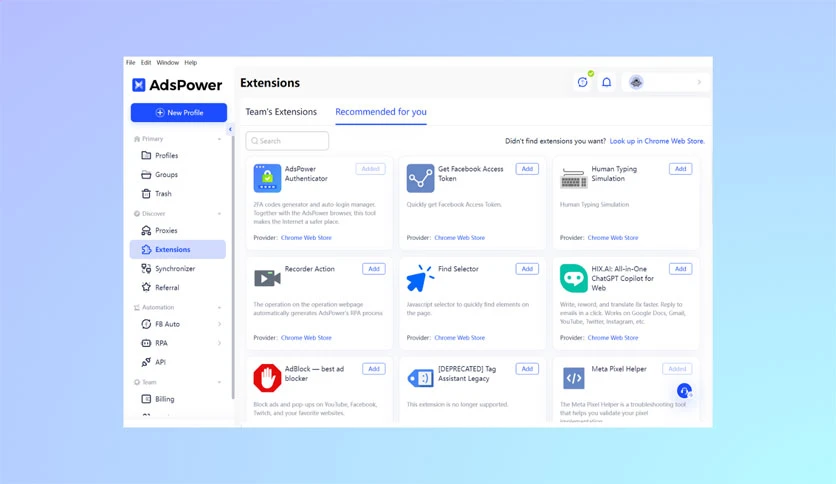This screenshot has width=836, height=484.
Task: Click the AdsPower Authenticator extension icon
Action: coord(267,178)
